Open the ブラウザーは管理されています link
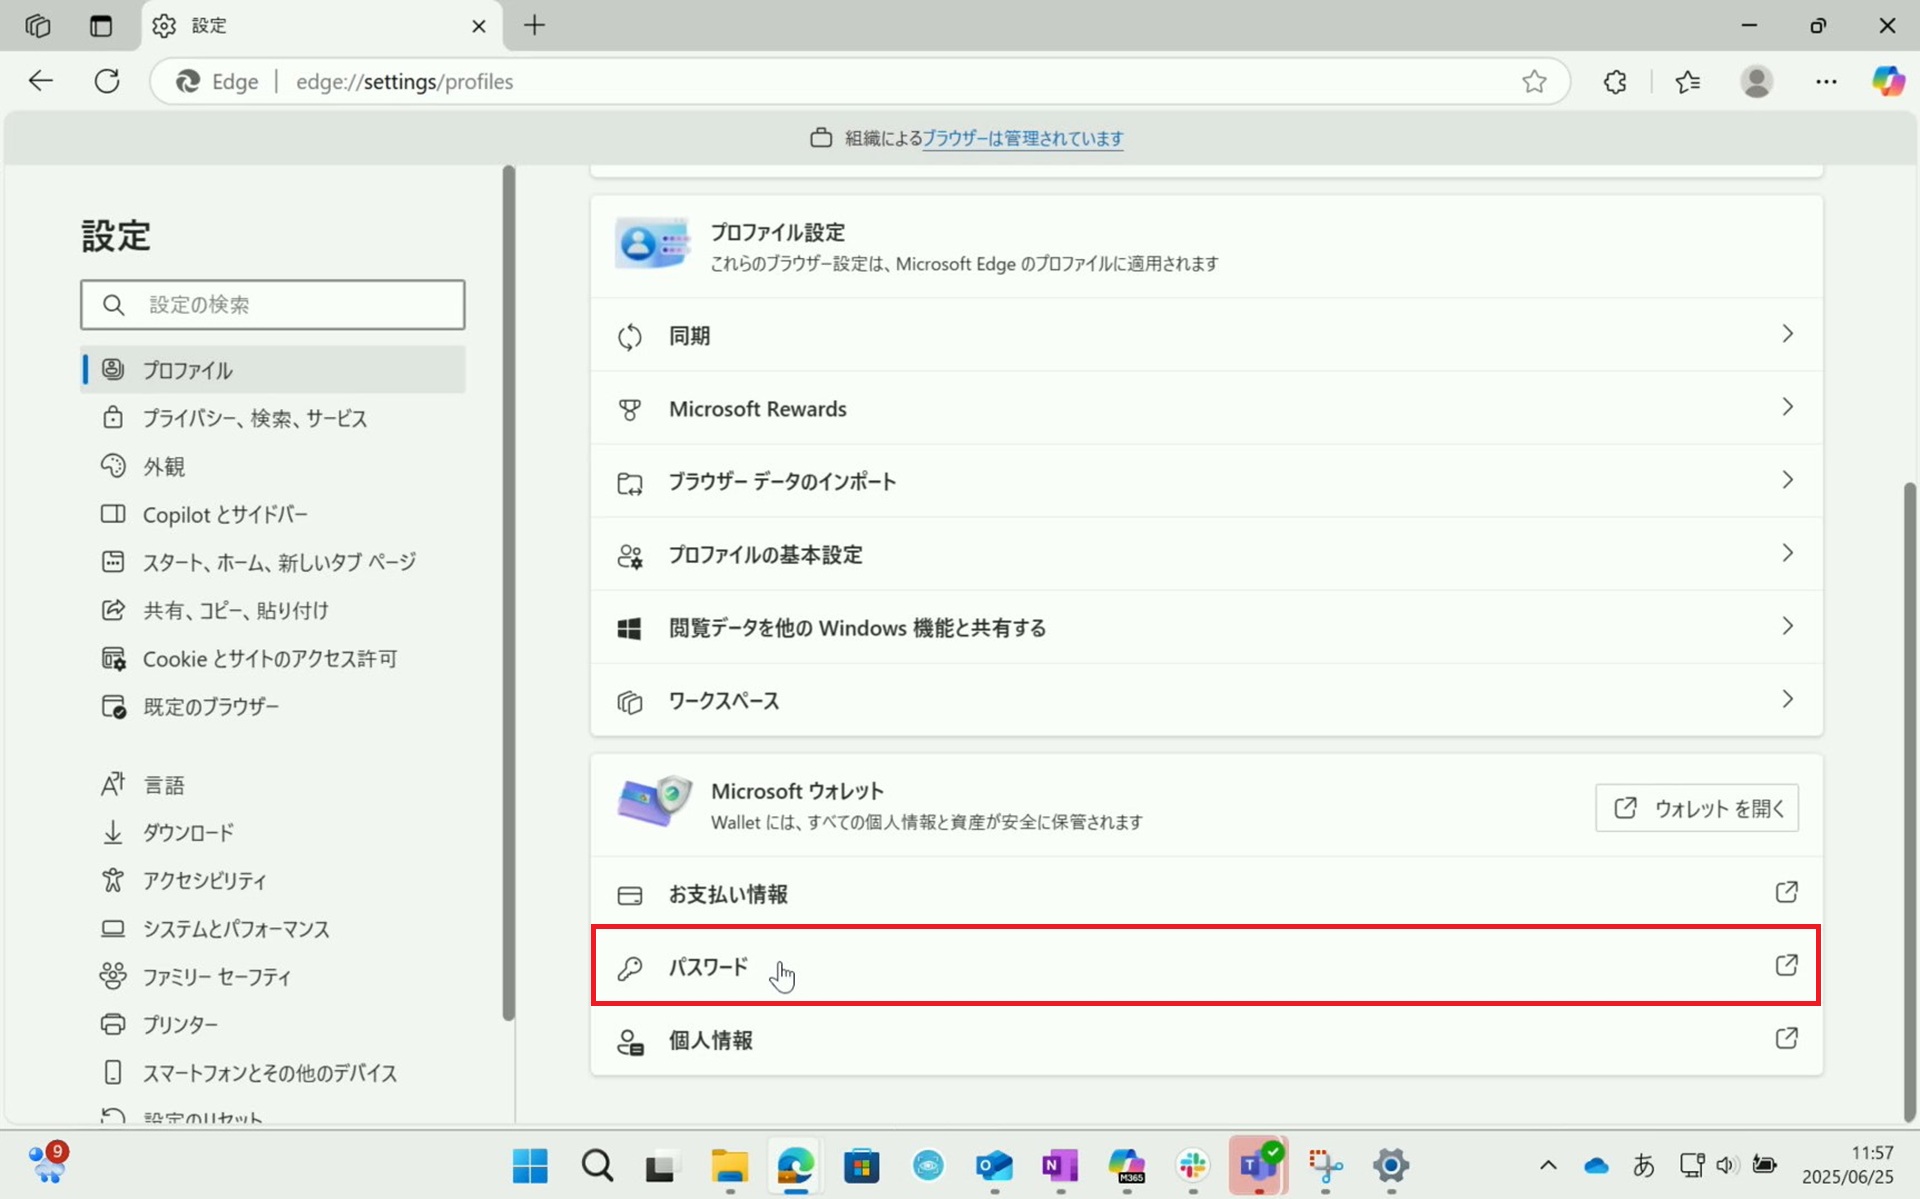1920x1199 pixels. [1022, 138]
